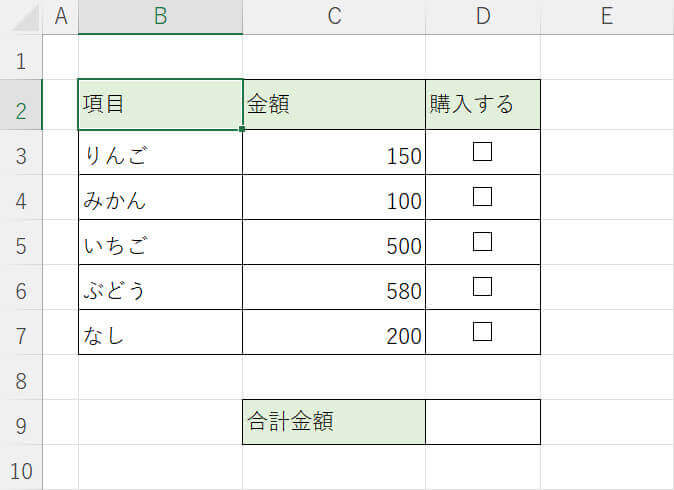Check the なし purchase checkbox
The height and width of the screenshot is (490, 674).
coord(483,332)
